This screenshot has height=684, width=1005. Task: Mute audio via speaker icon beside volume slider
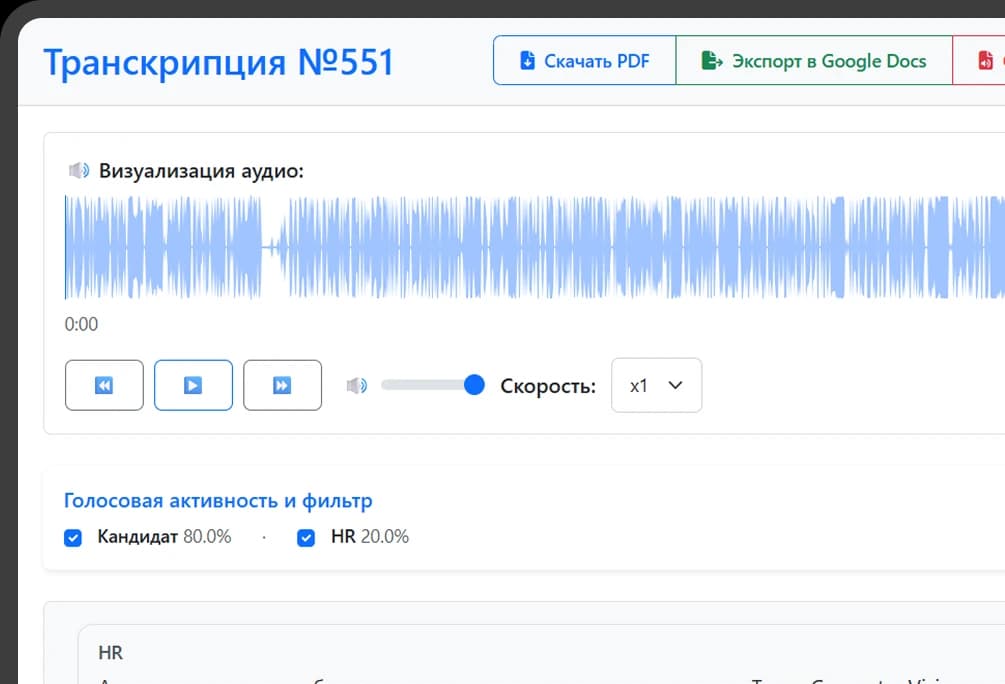pos(356,386)
